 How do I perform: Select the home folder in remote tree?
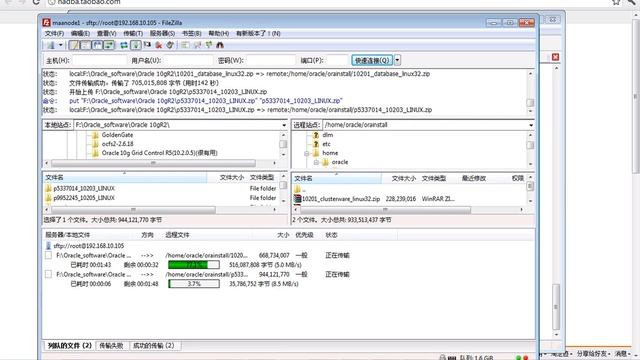tap(330, 153)
